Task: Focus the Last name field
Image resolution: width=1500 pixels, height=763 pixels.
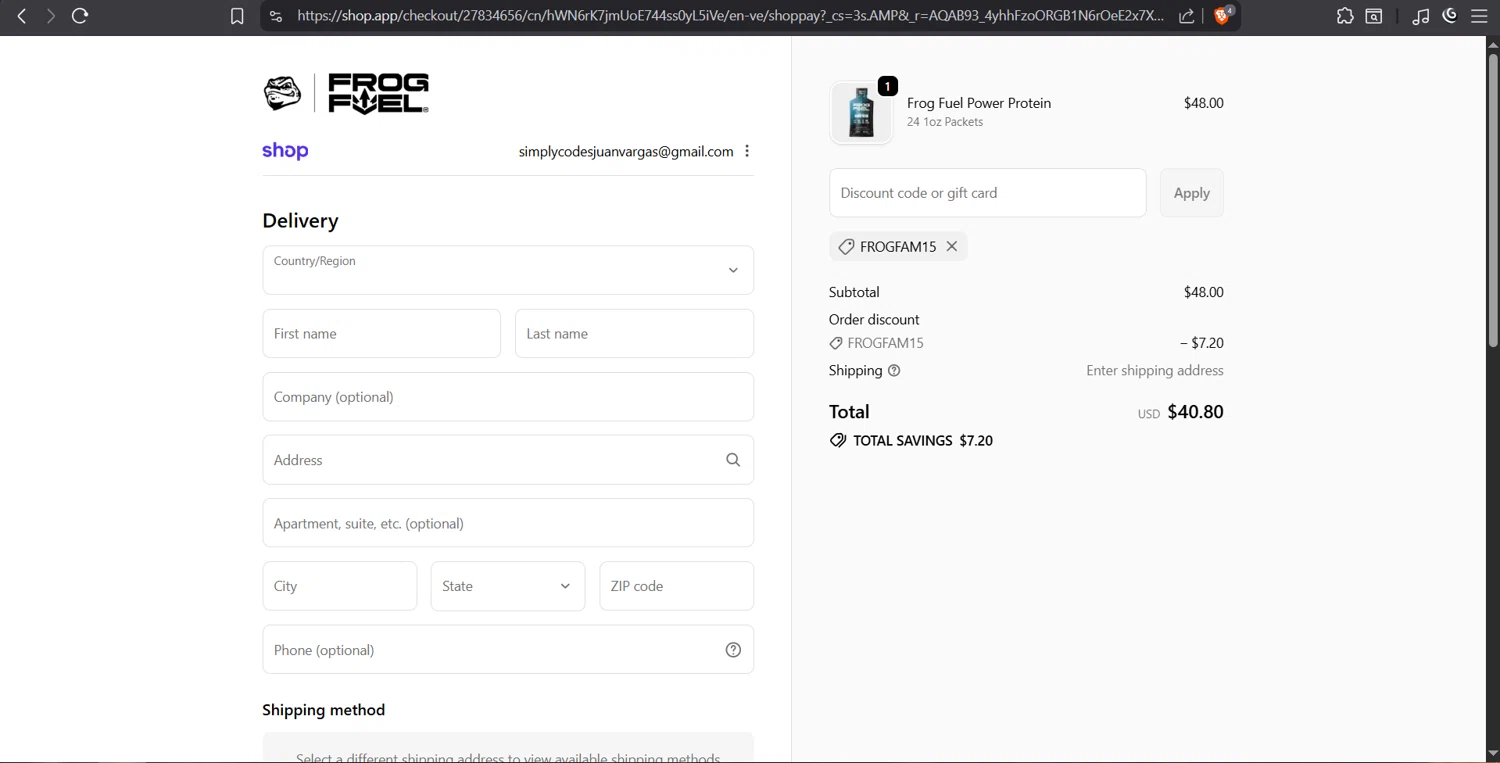Action: 634,333
